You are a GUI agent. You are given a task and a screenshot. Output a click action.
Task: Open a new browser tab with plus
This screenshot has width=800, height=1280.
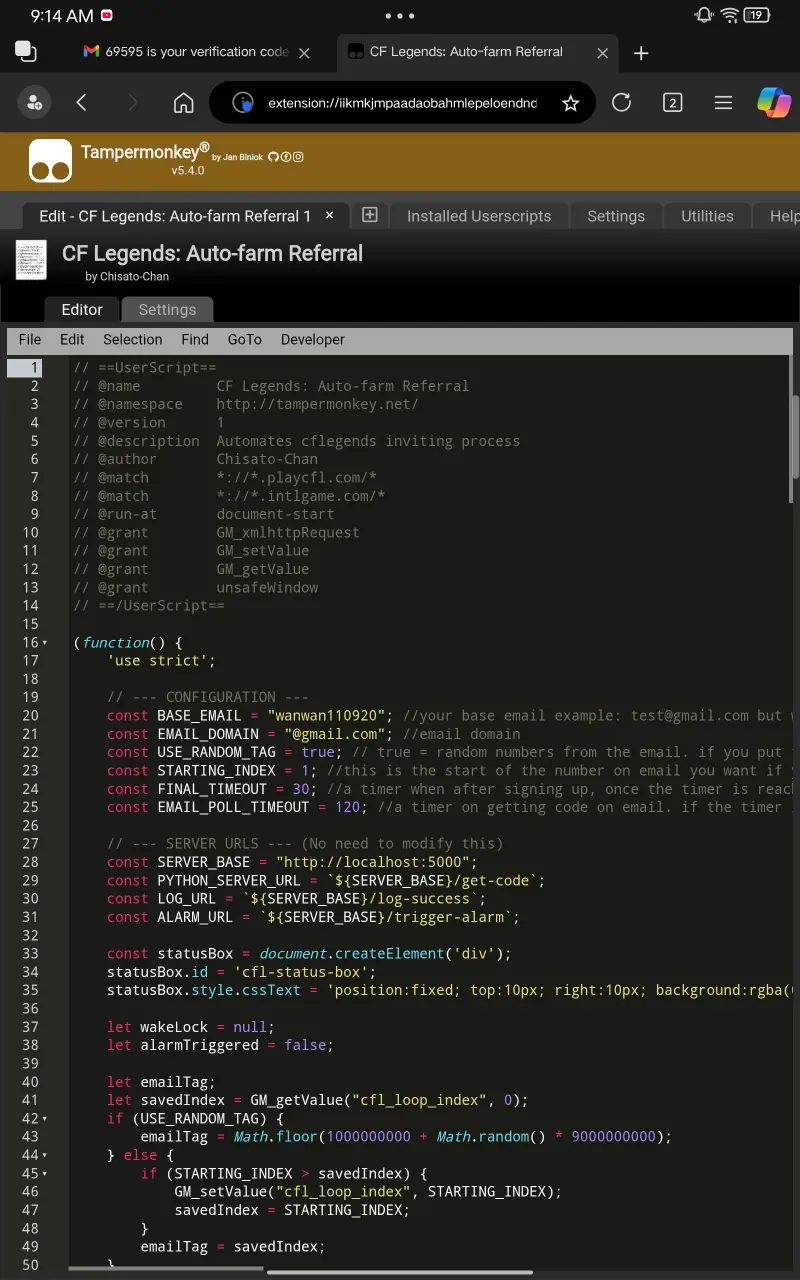pyautogui.click(x=641, y=53)
